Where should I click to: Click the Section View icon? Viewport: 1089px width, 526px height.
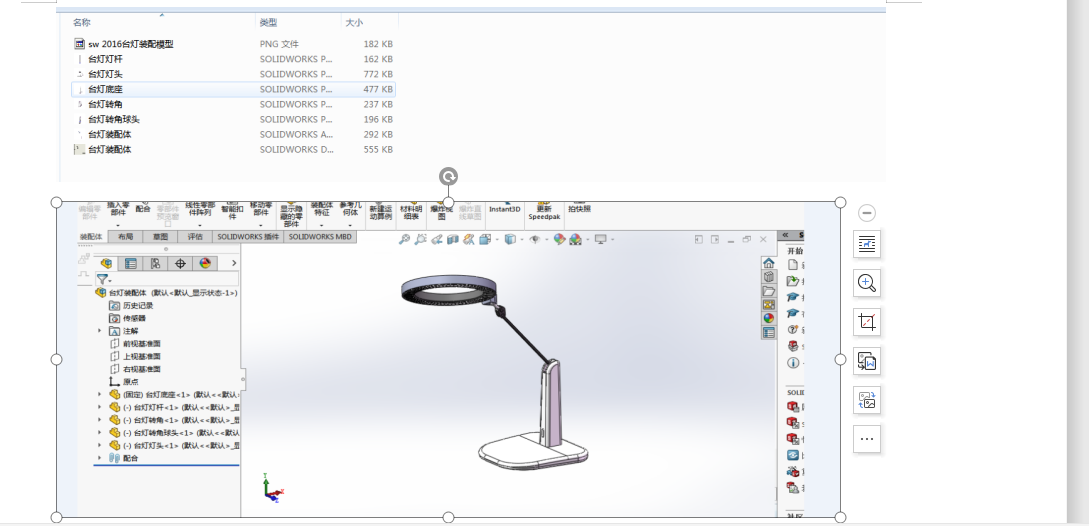[452, 239]
